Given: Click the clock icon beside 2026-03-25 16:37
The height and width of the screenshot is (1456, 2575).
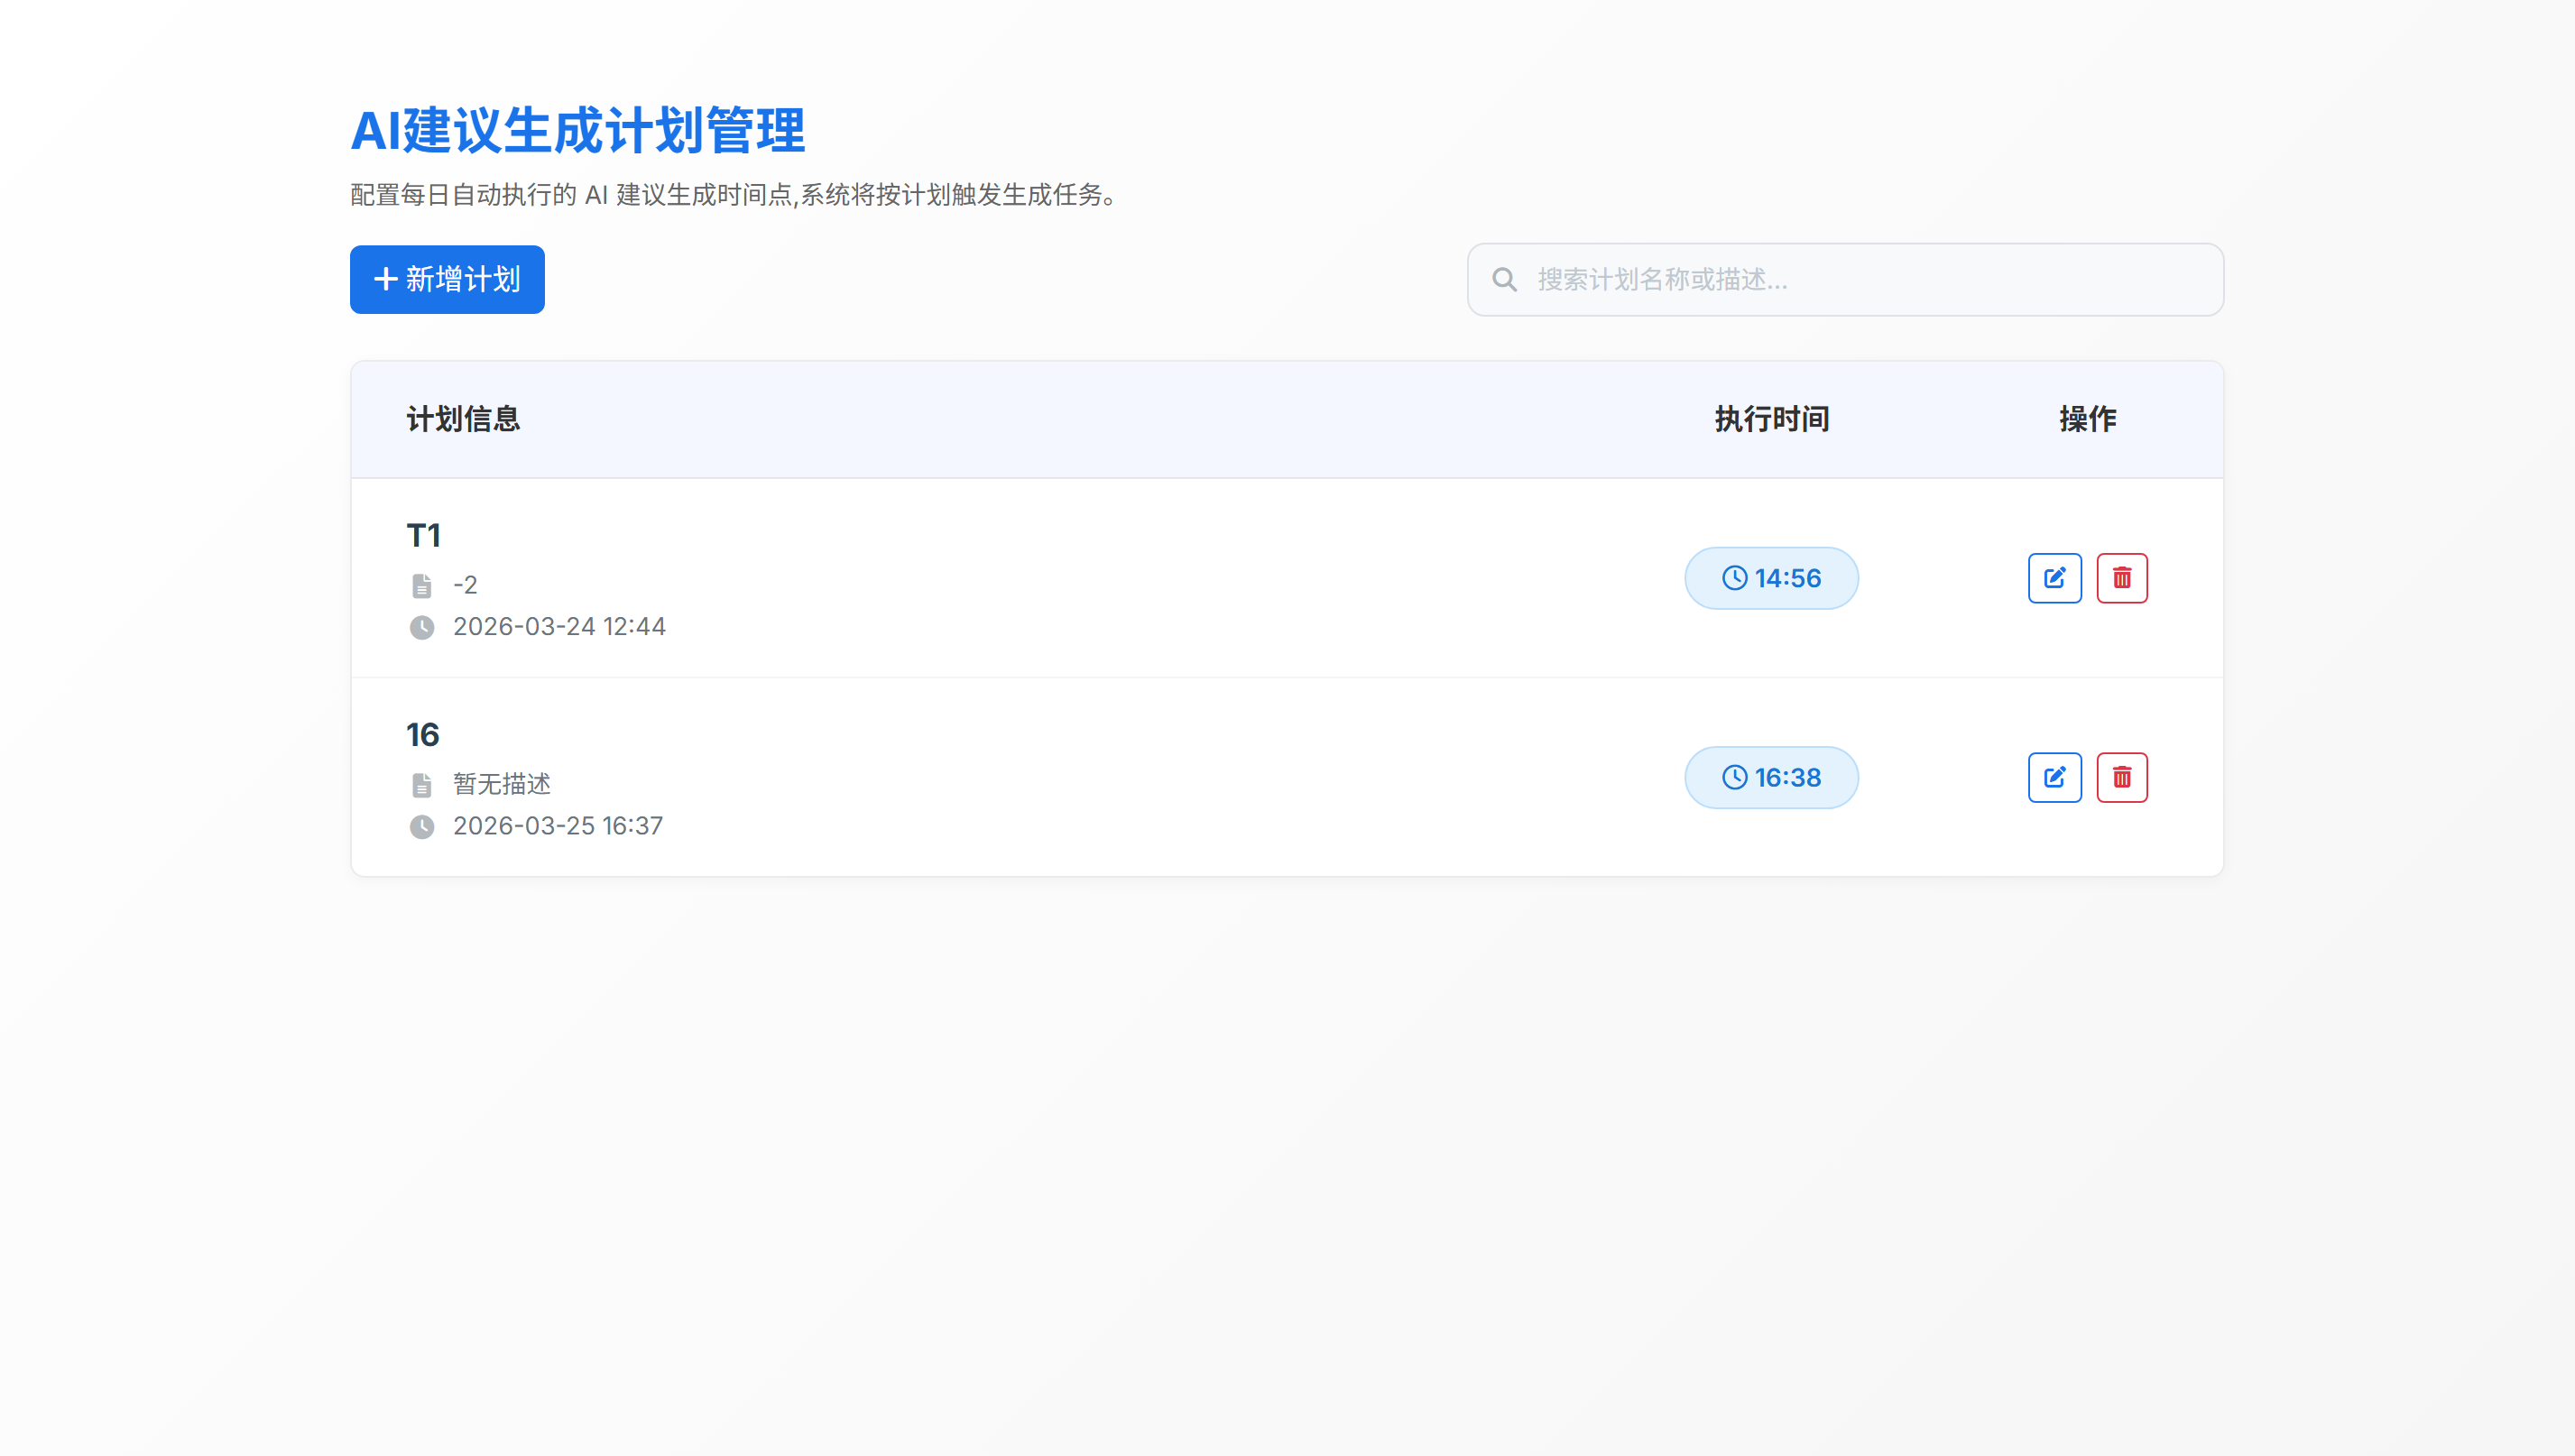Looking at the screenshot, I should click(422, 827).
